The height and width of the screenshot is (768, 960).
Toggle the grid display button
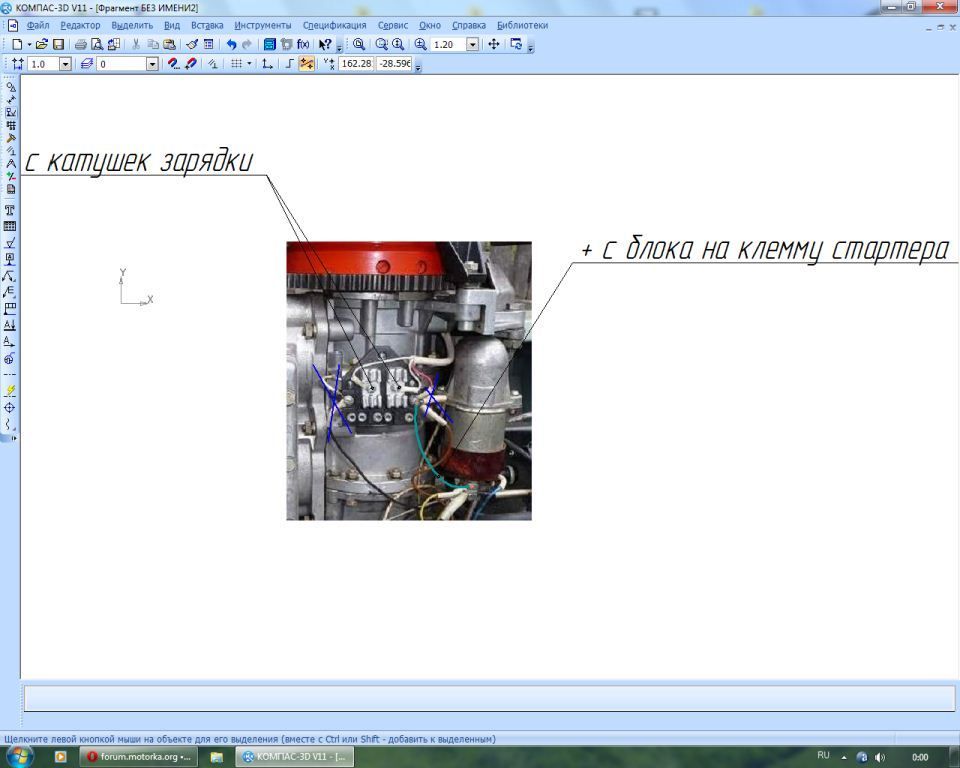pos(236,64)
